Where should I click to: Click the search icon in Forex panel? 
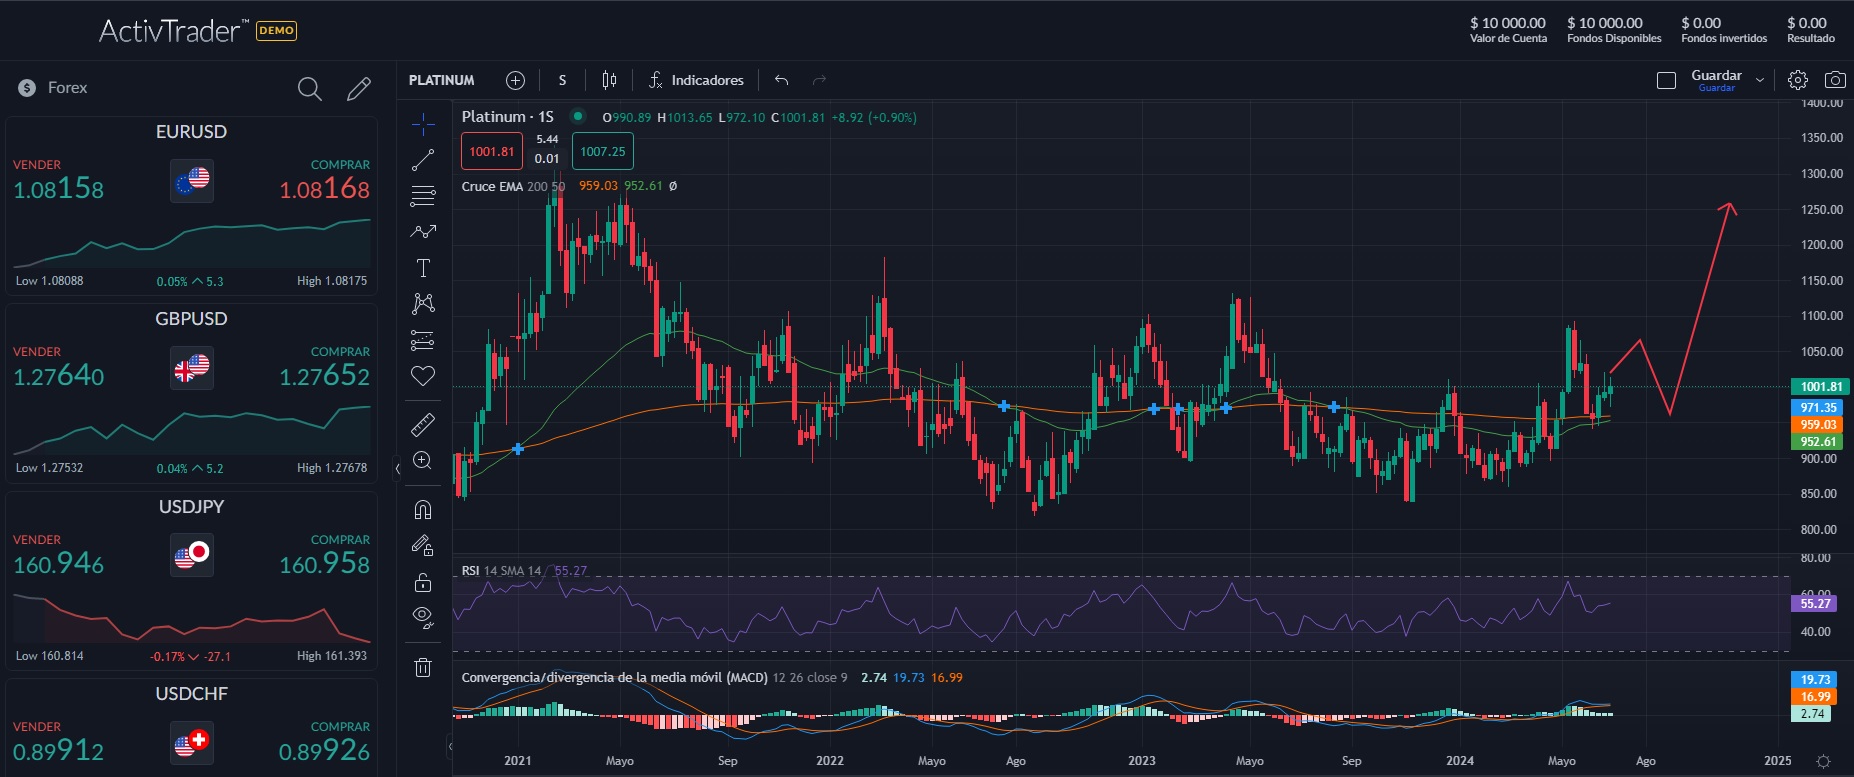pos(310,89)
